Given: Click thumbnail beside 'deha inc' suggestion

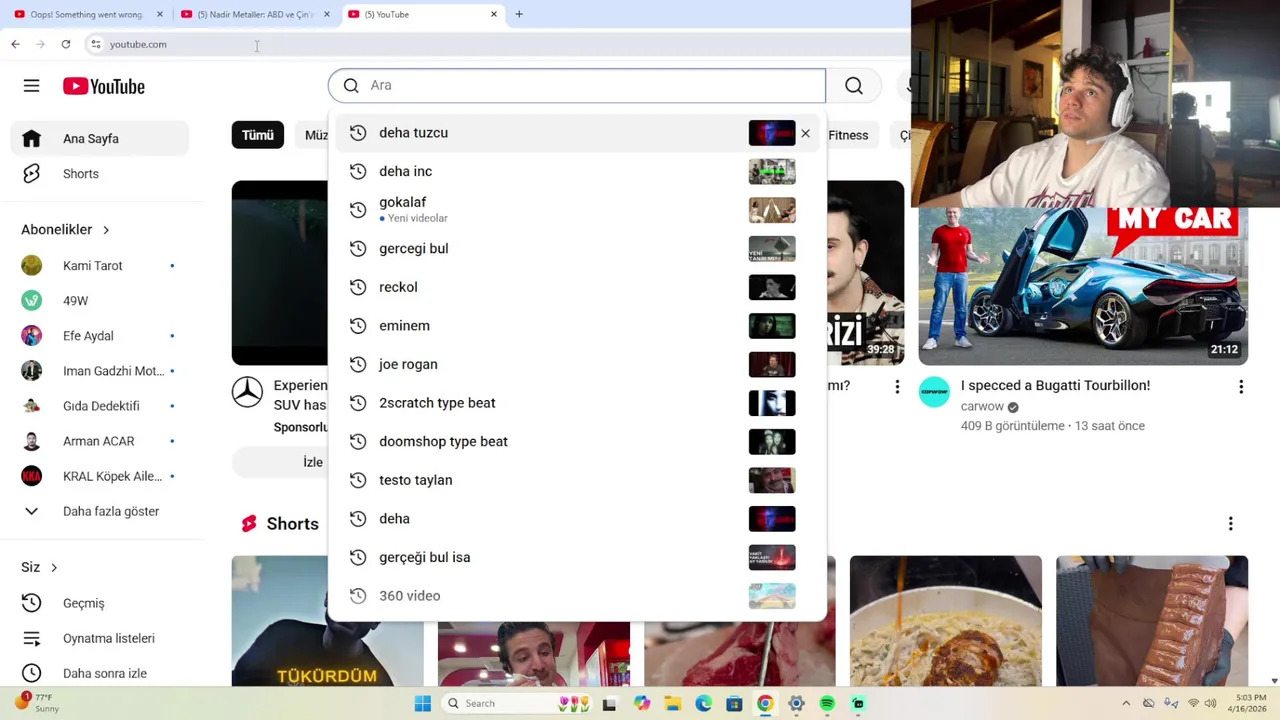Looking at the screenshot, I should click(x=772, y=172).
